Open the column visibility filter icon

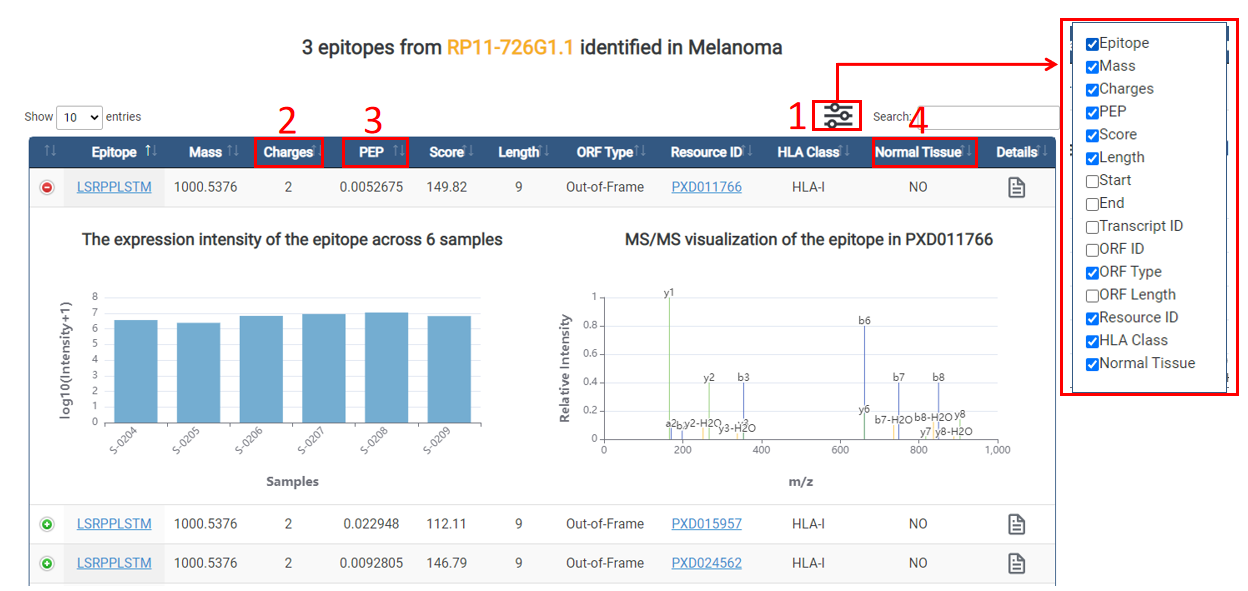(837, 117)
